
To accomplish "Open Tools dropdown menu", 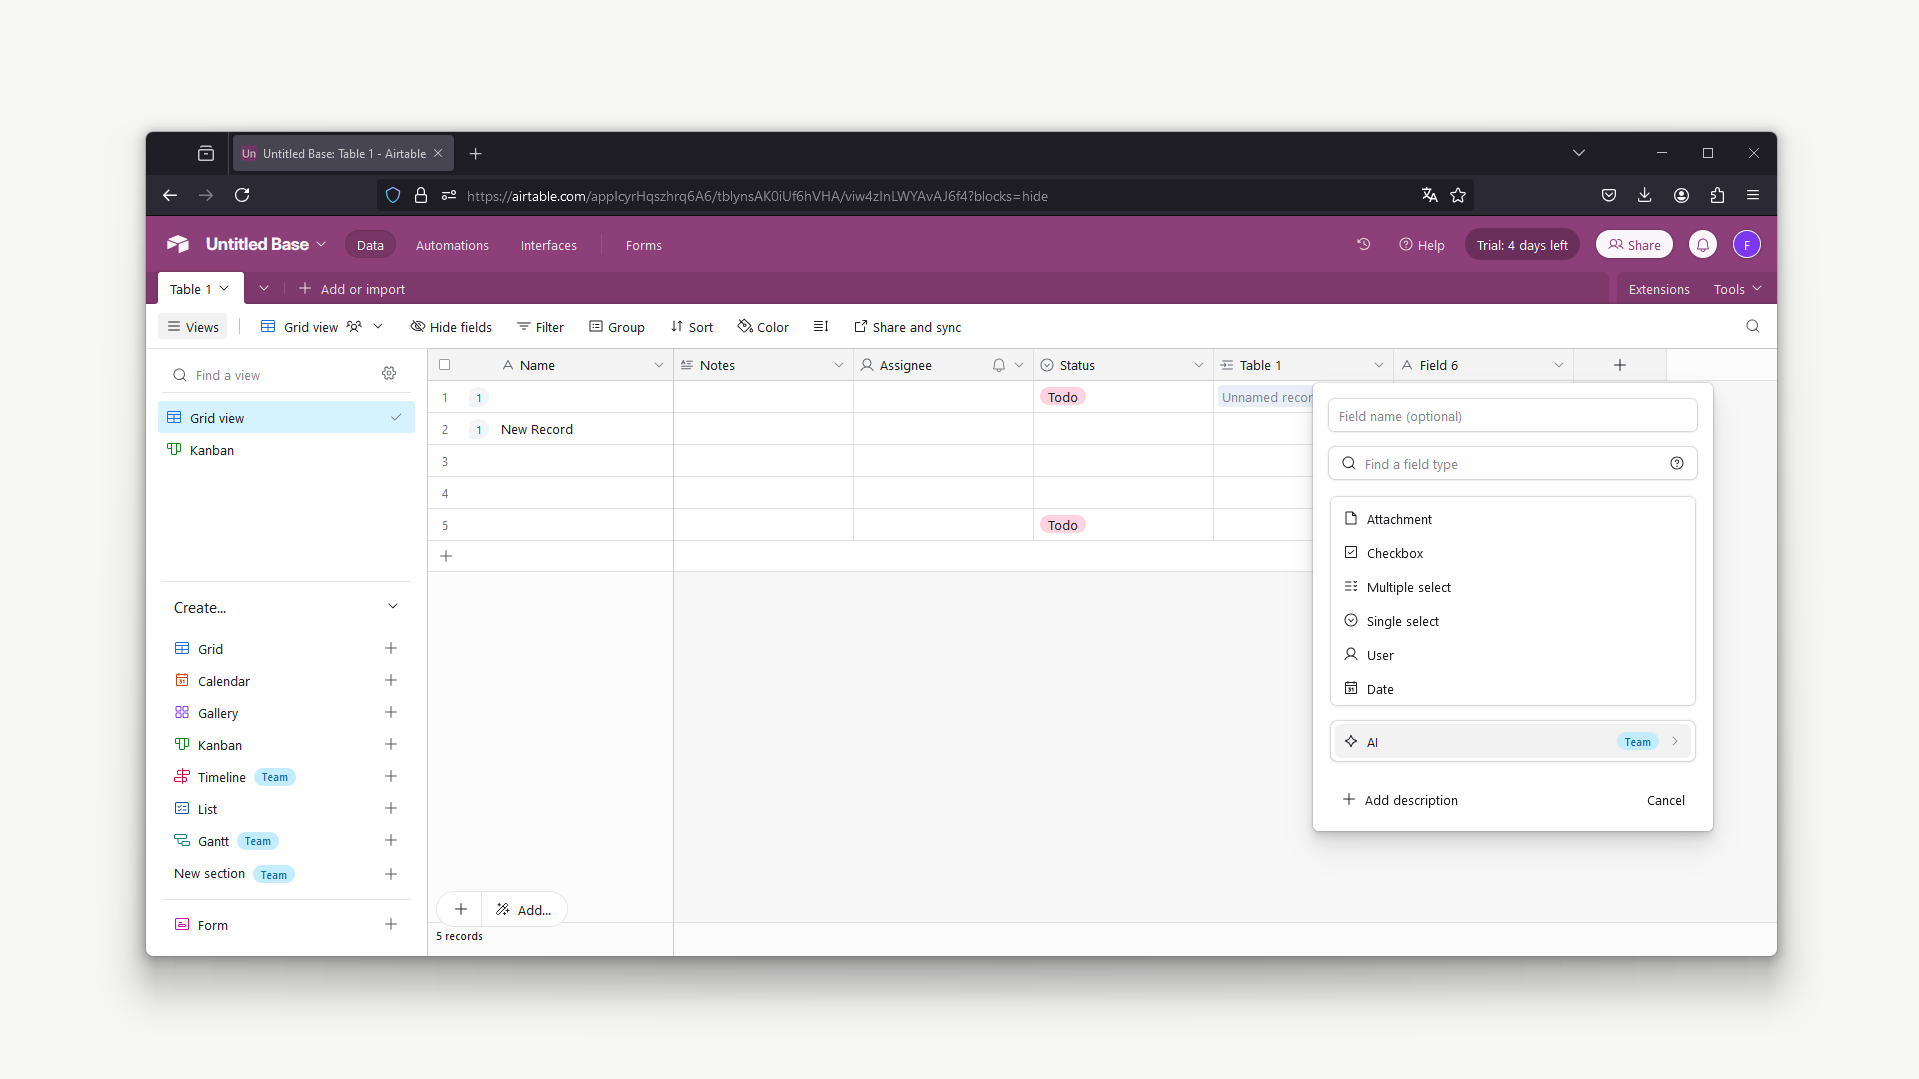I will pos(1738,289).
